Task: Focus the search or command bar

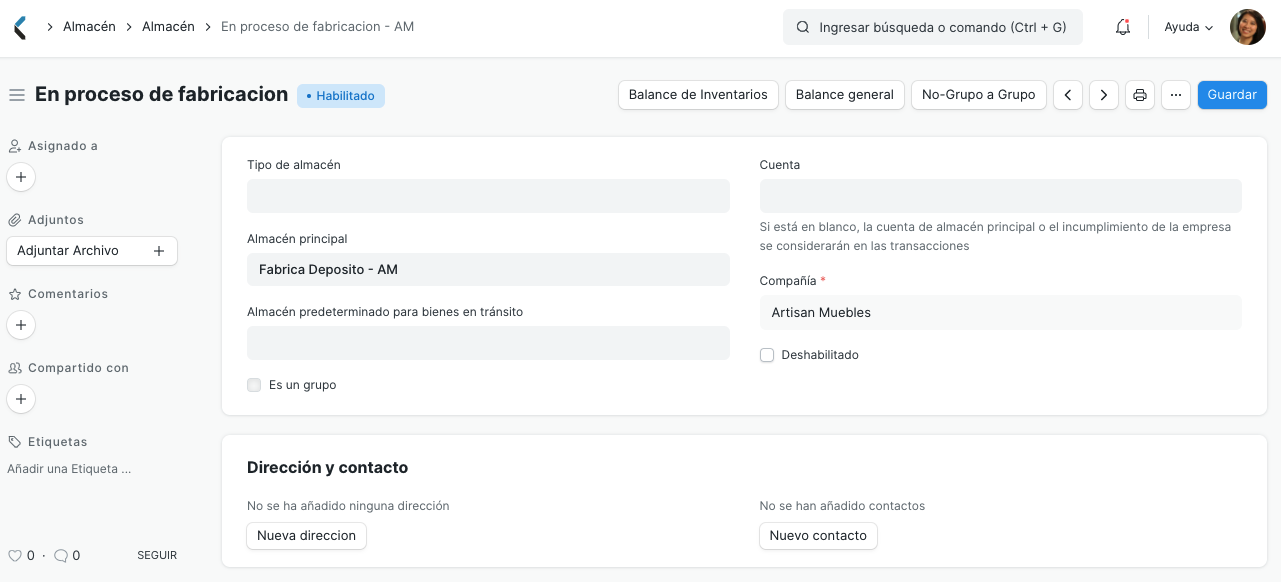Action: point(933,28)
